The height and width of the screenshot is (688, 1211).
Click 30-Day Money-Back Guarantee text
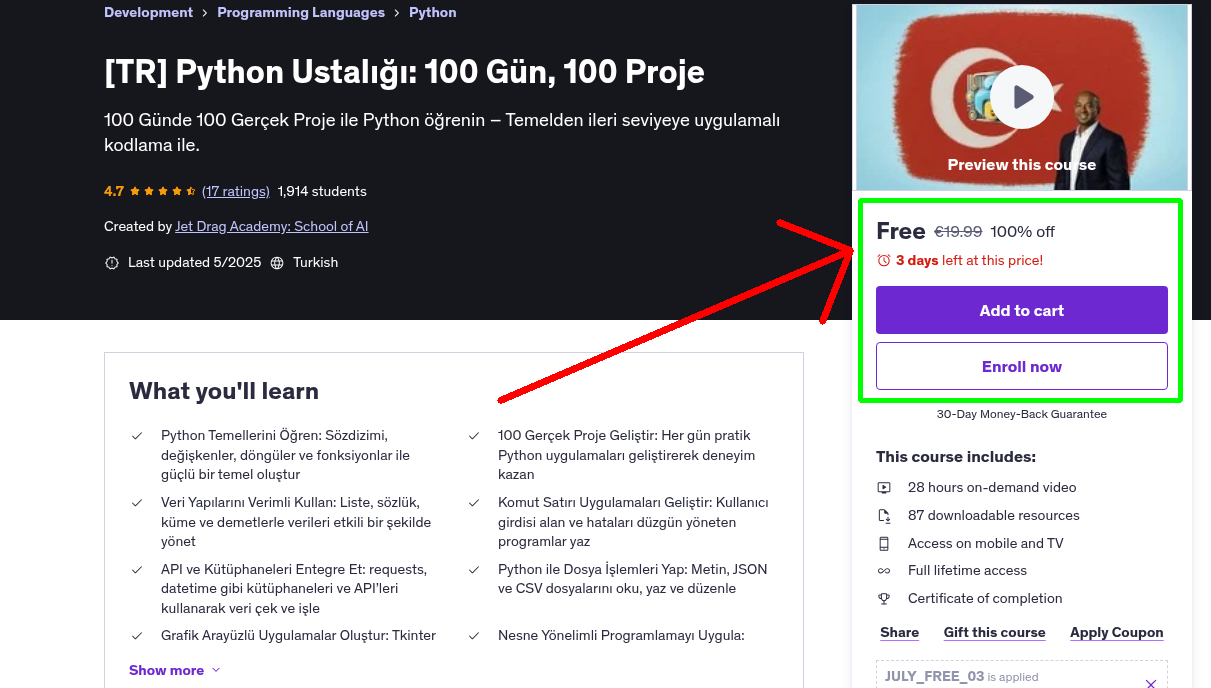coord(1022,414)
